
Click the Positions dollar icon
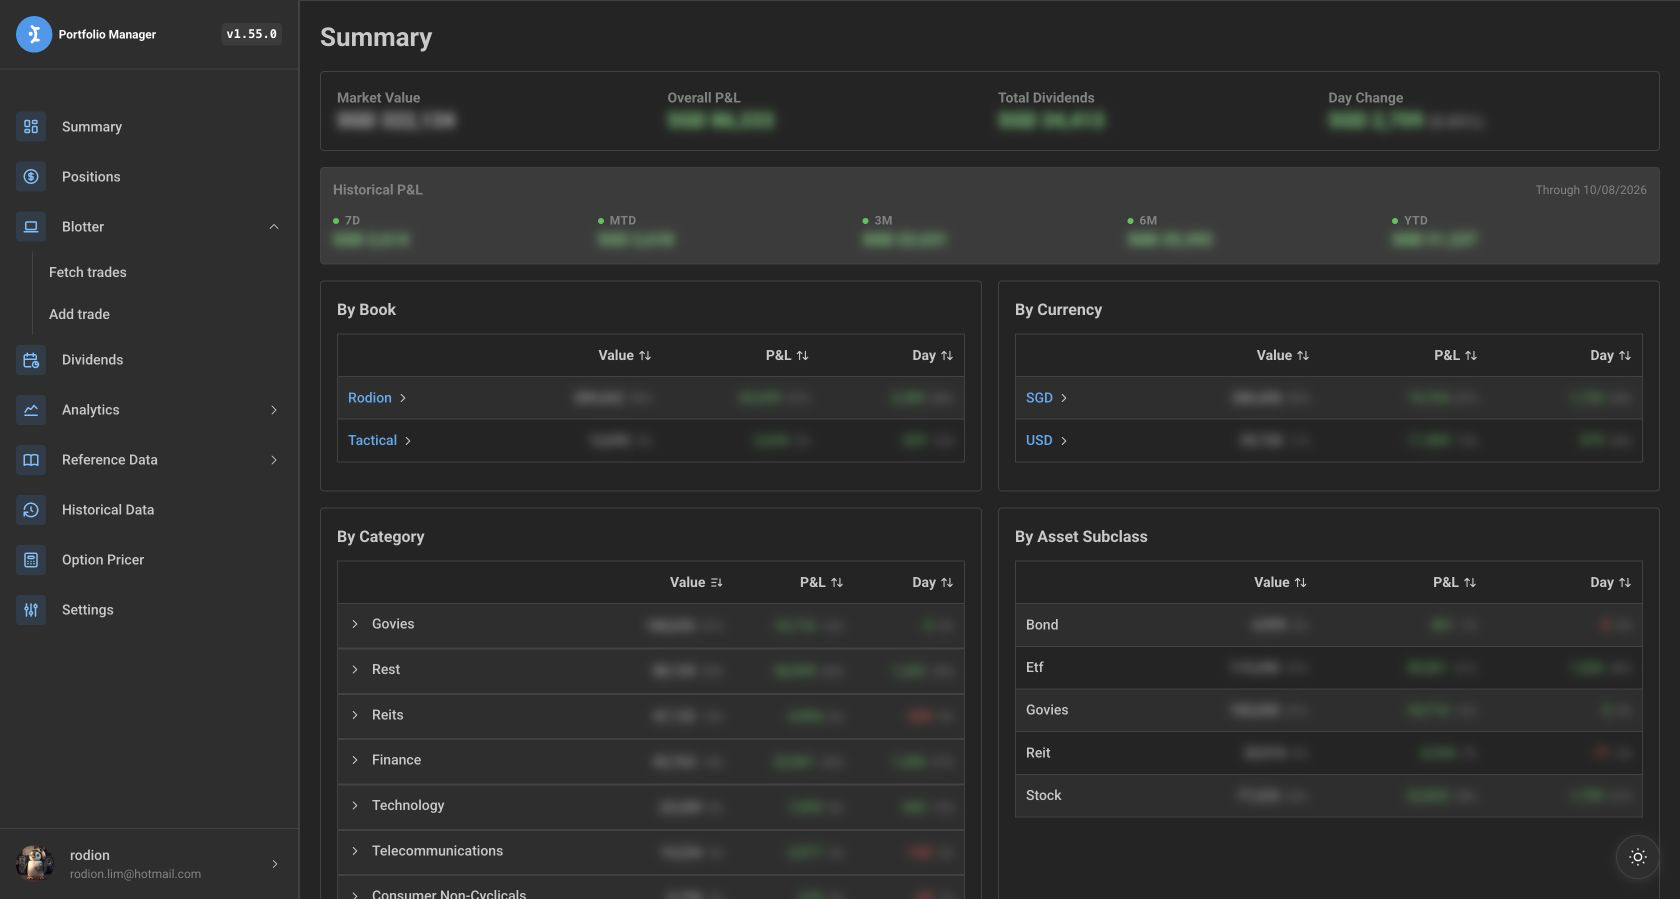click(31, 177)
